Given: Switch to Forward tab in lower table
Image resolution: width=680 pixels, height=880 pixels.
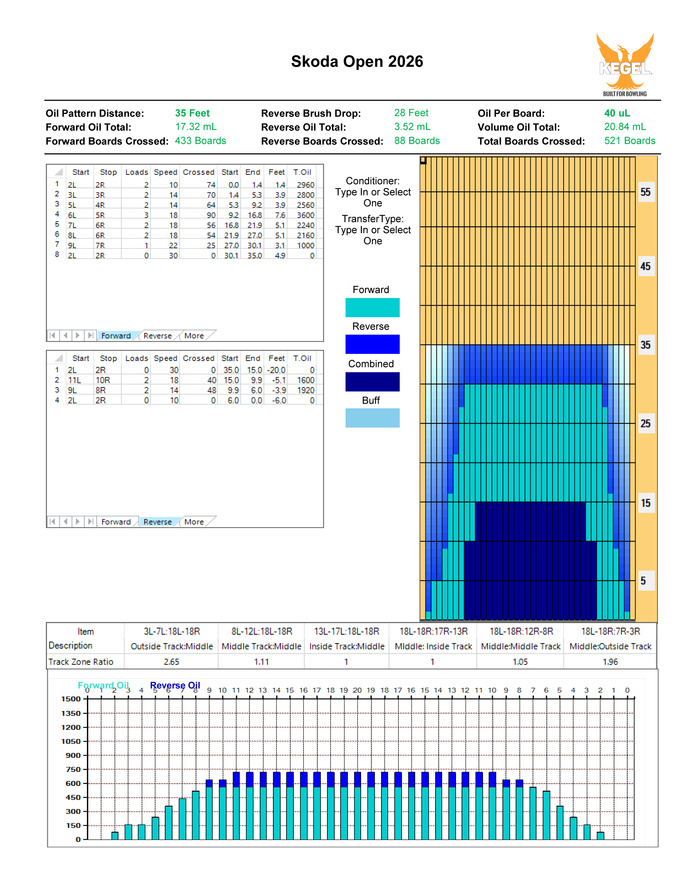Looking at the screenshot, I should coord(115,522).
